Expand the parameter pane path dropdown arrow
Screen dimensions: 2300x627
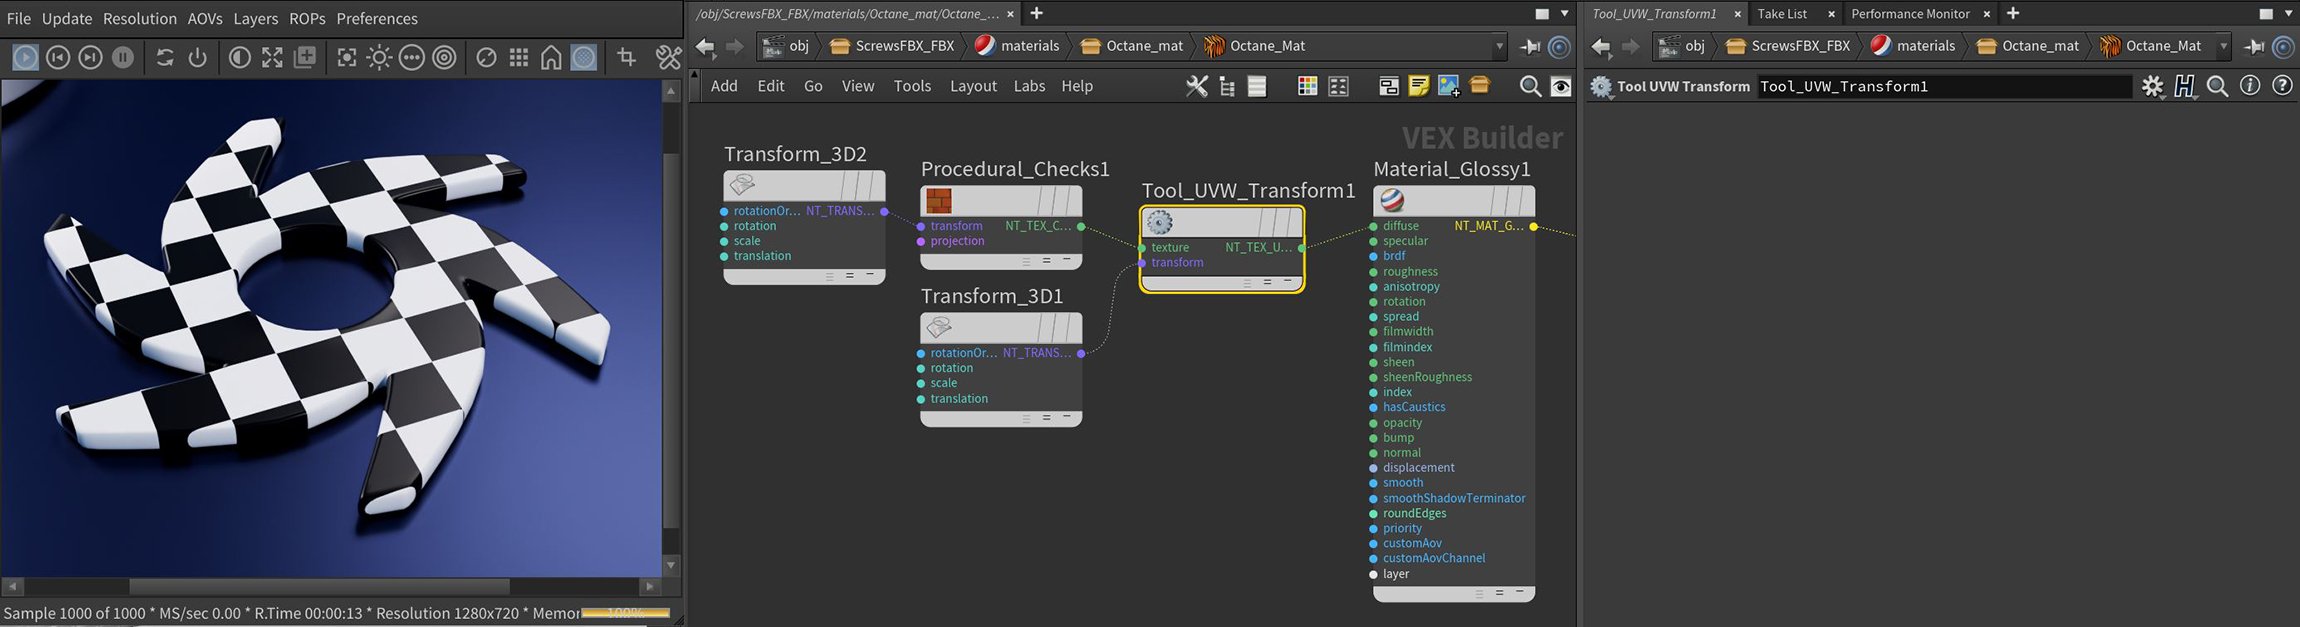[x=2223, y=46]
